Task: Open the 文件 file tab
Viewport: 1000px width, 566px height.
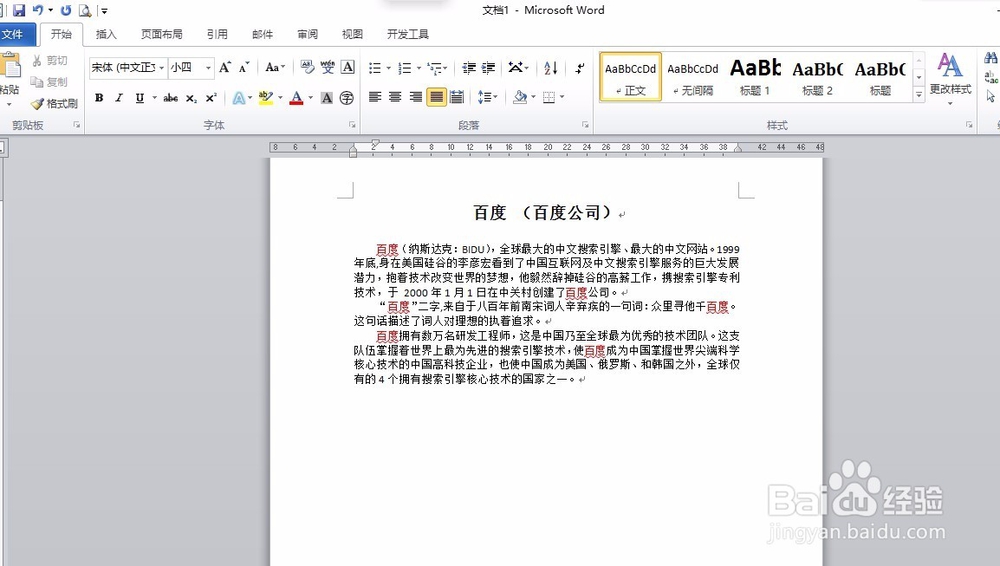Action: 15,34
